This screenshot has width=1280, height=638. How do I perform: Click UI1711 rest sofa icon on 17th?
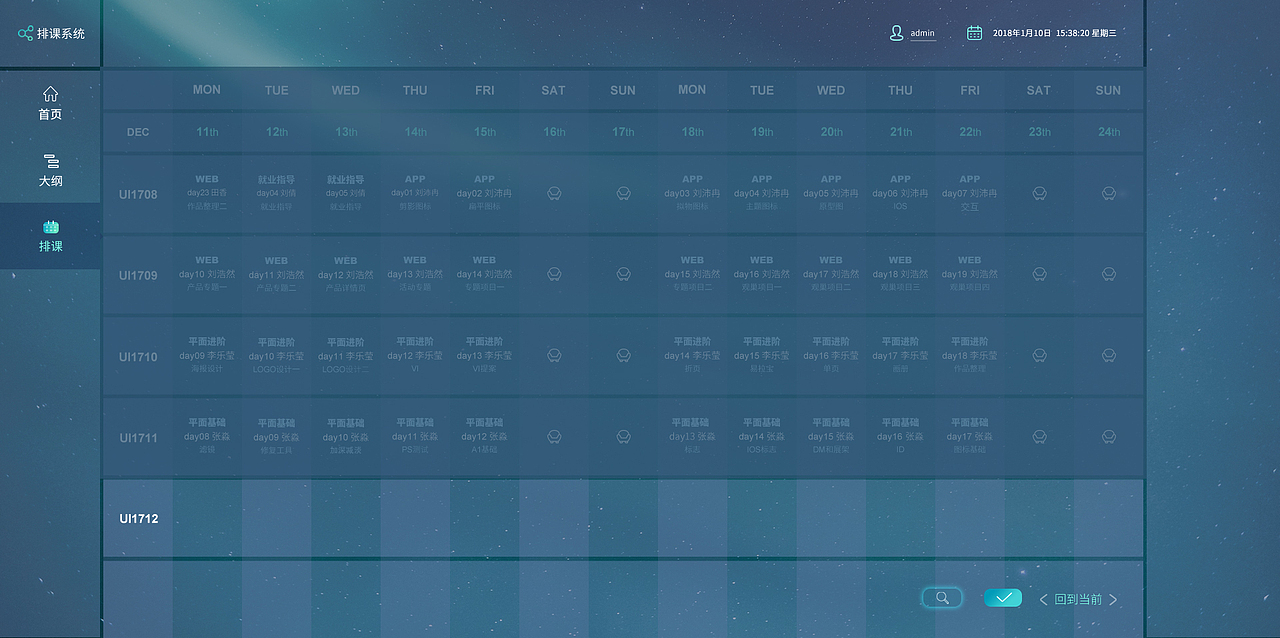pos(623,437)
